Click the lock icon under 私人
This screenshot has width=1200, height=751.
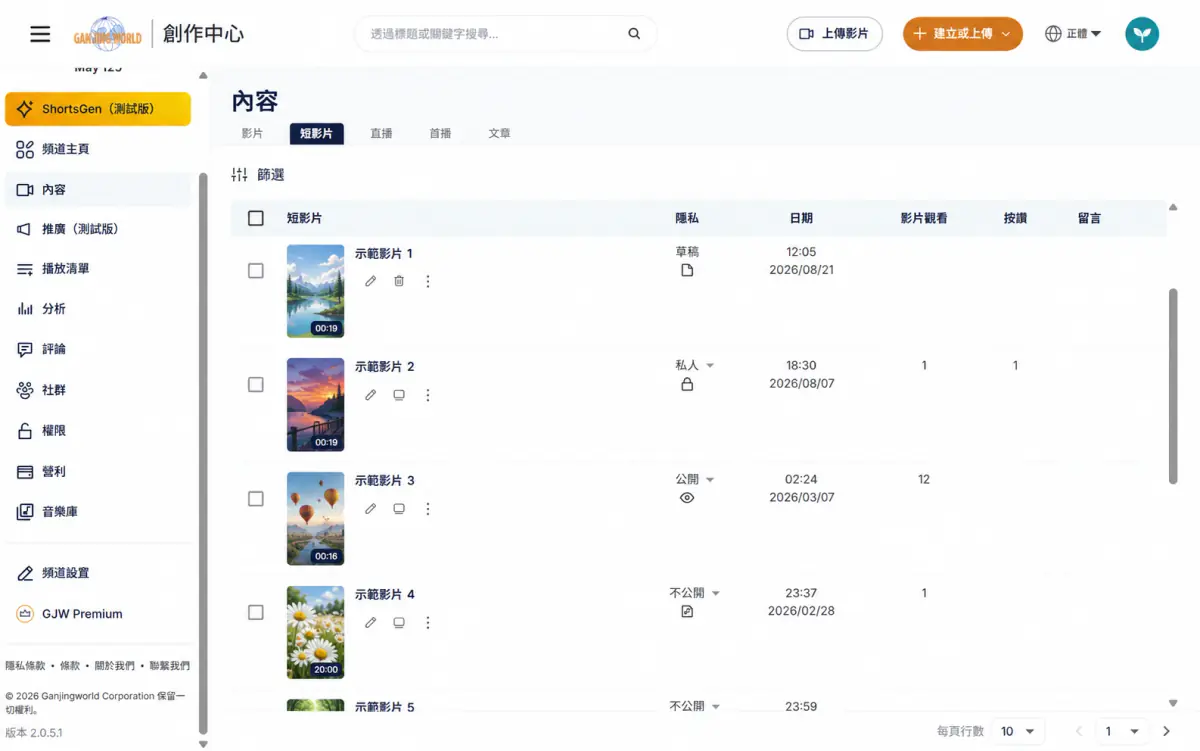[687, 384]
